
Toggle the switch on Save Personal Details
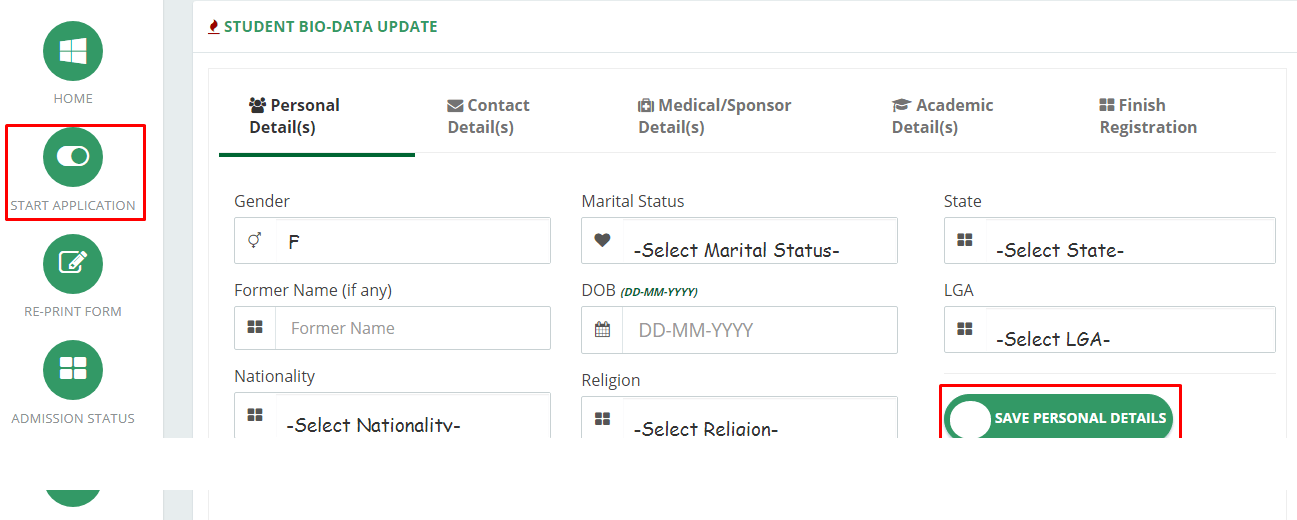970,418
